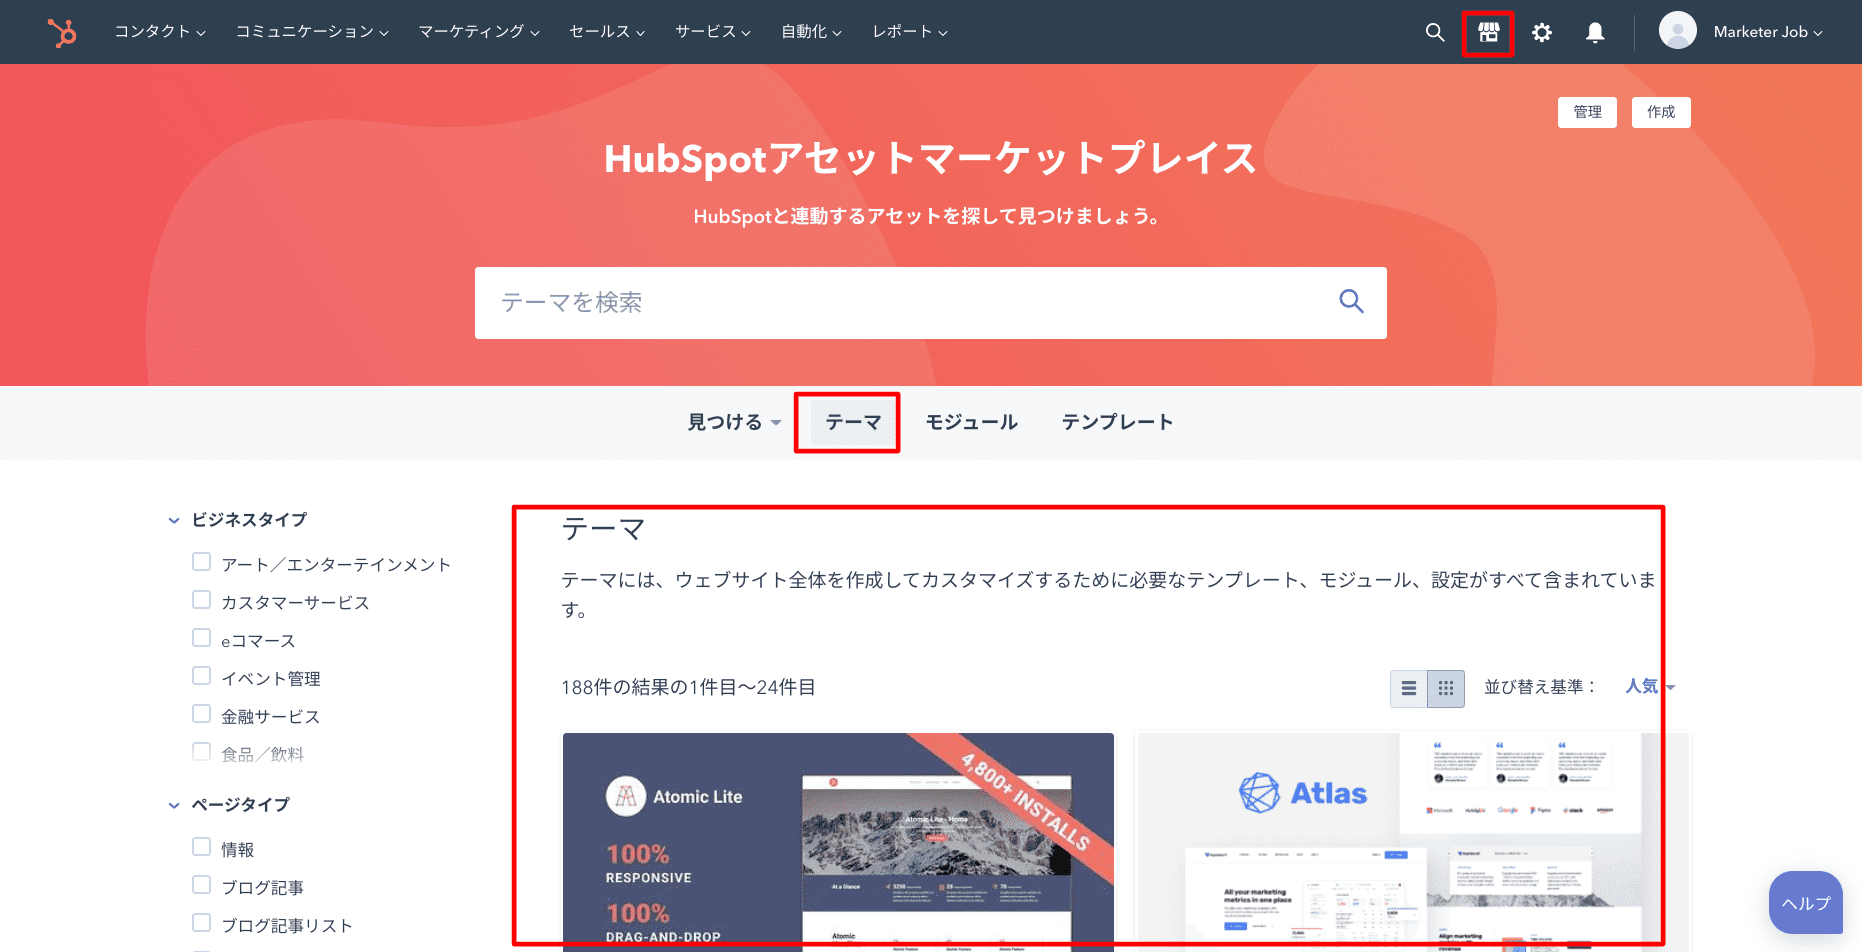Screen dimensions: 1862x952
Task: Click the HubSpot sprocket logo
Action: [62, 32]
